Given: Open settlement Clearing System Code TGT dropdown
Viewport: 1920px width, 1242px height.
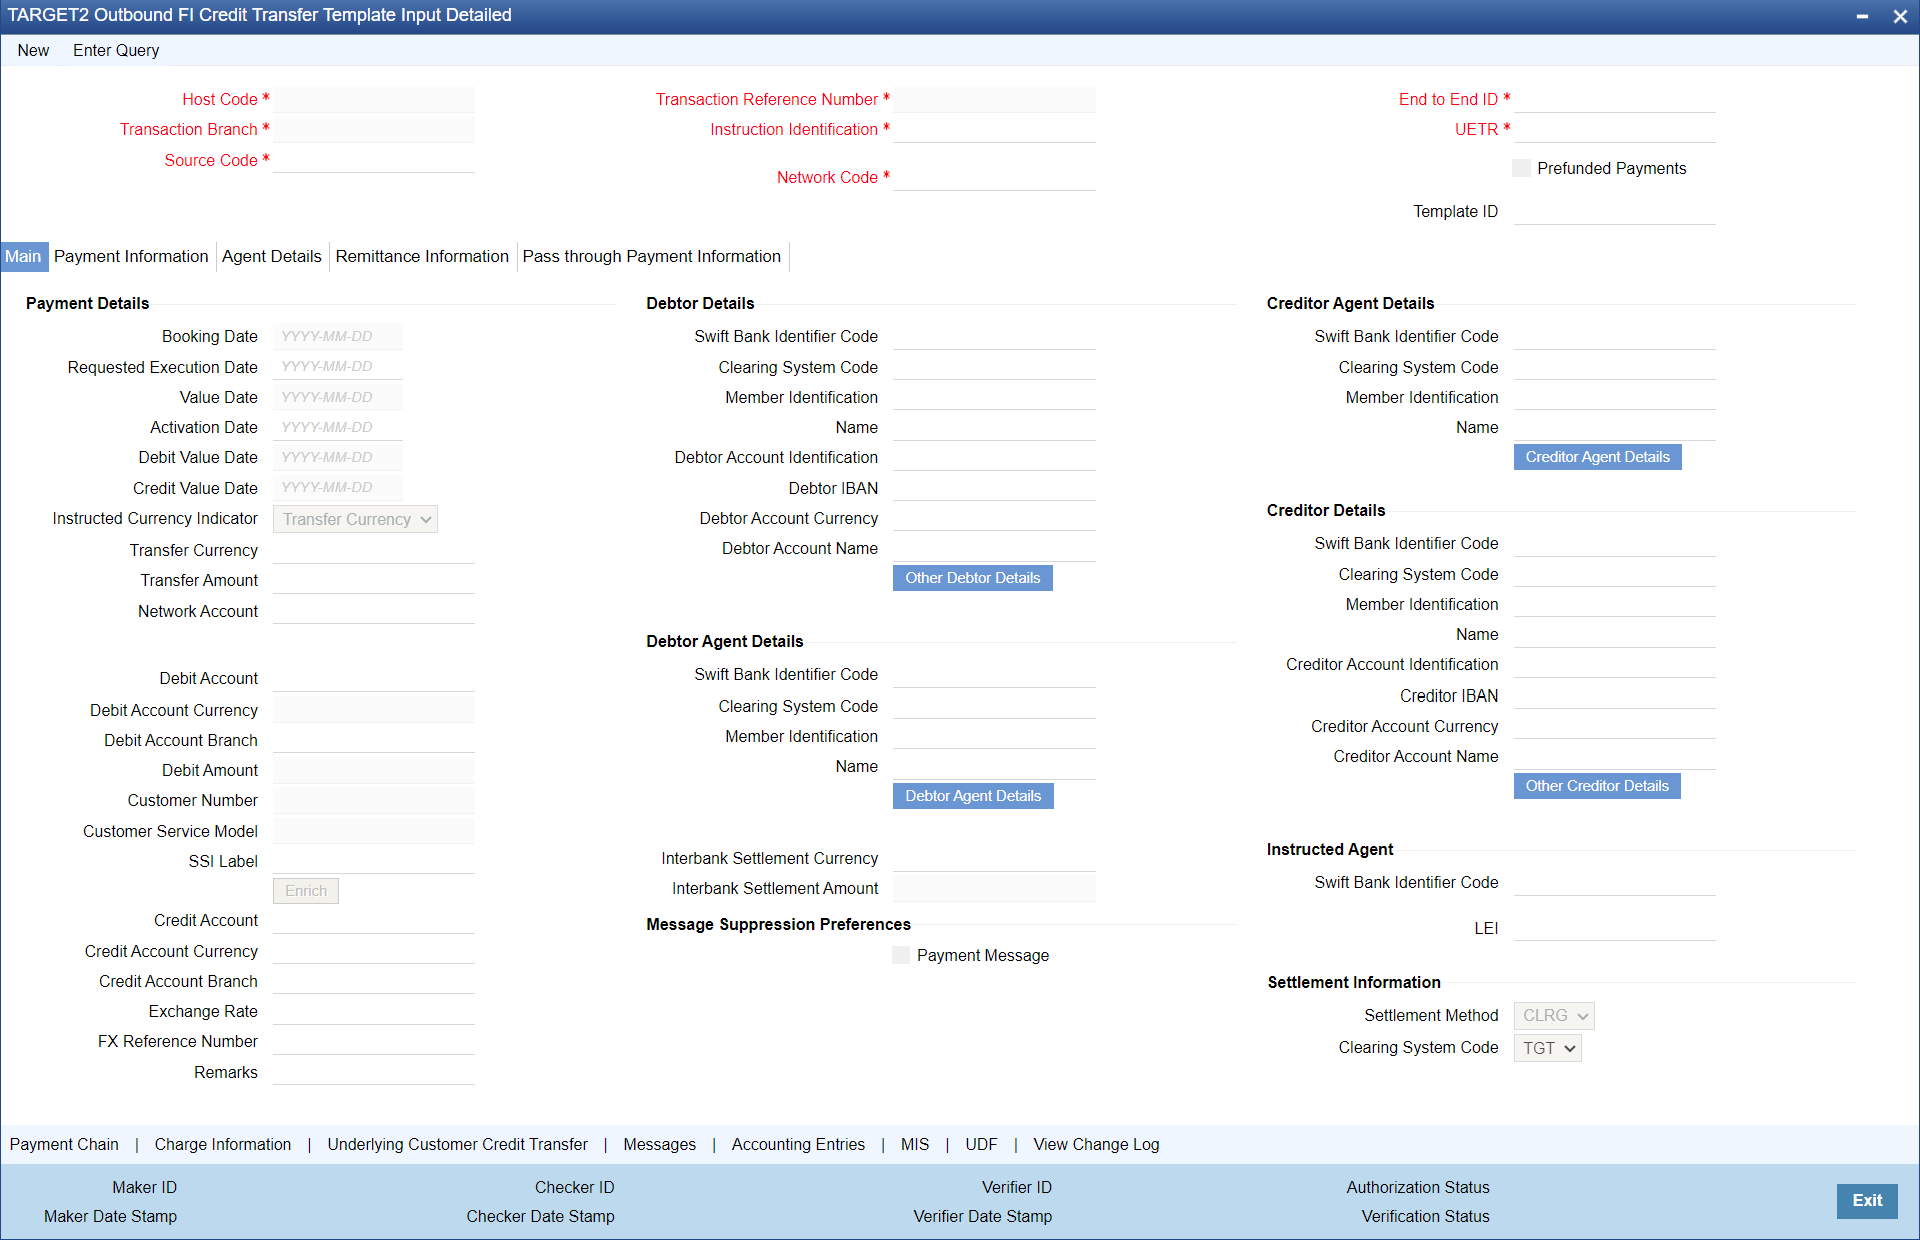Looking at the screenshot, I should (x=1547, y=1048).
